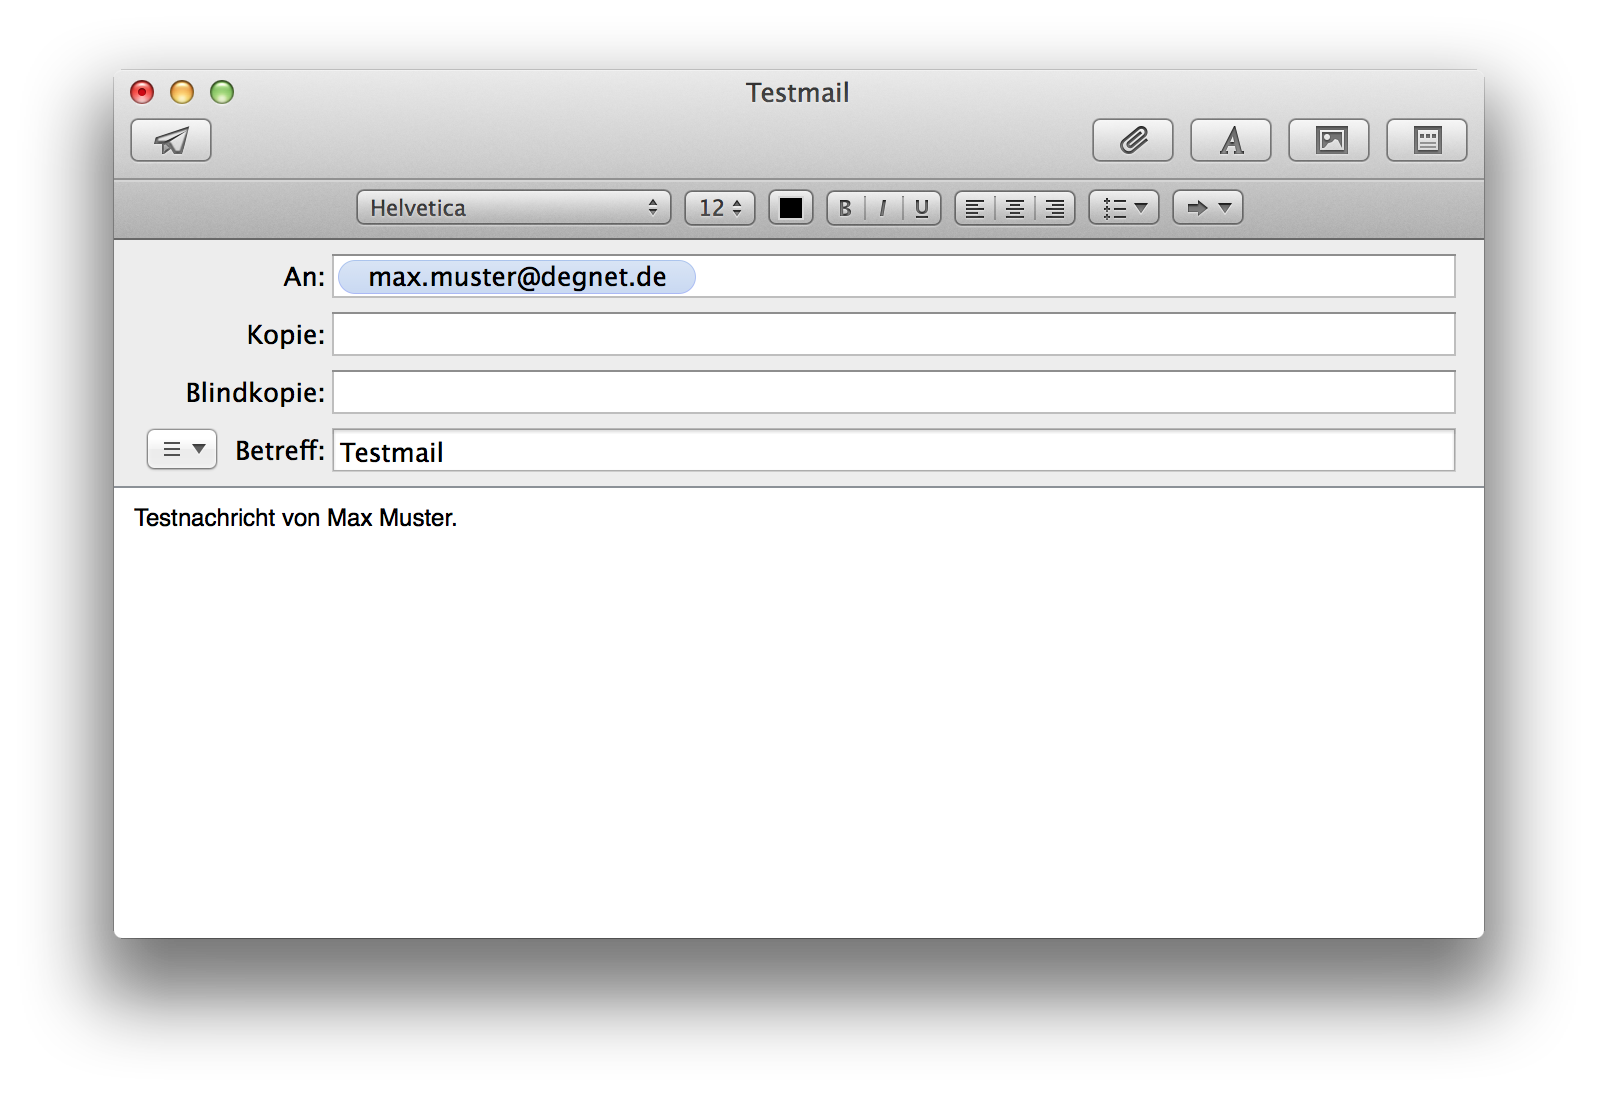Toggle italic formatting
This screenshot has height=1096, width=1598.
883,208
